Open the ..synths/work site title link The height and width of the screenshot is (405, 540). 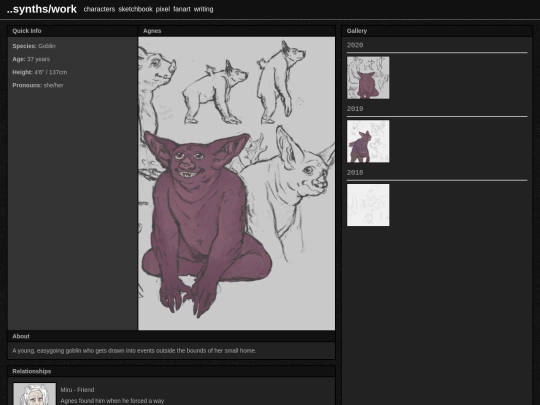click(x=42, y=9)
